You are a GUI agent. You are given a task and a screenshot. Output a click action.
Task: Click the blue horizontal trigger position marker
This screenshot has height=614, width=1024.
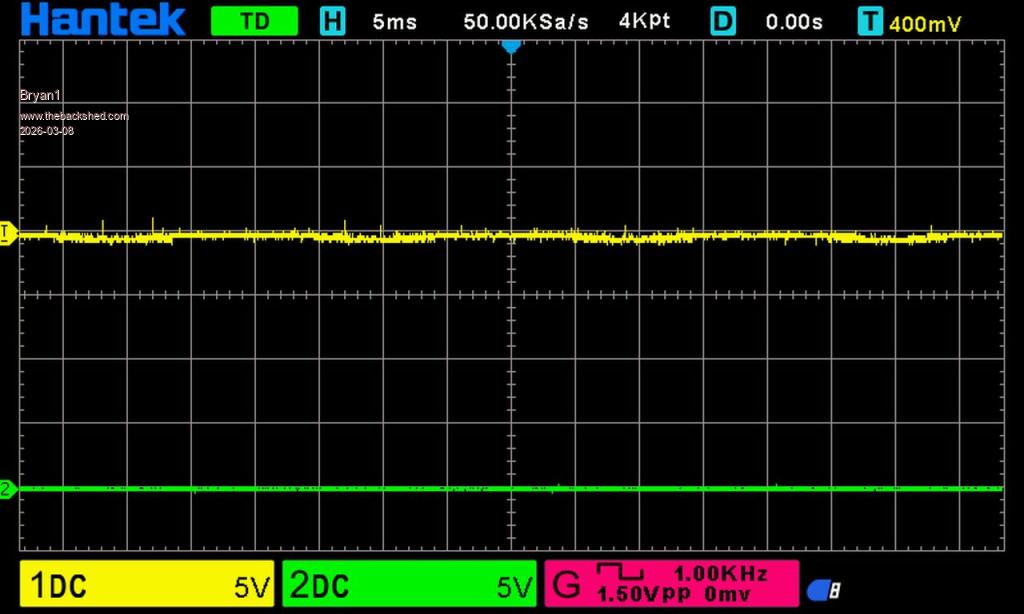[x=511, y=46]
